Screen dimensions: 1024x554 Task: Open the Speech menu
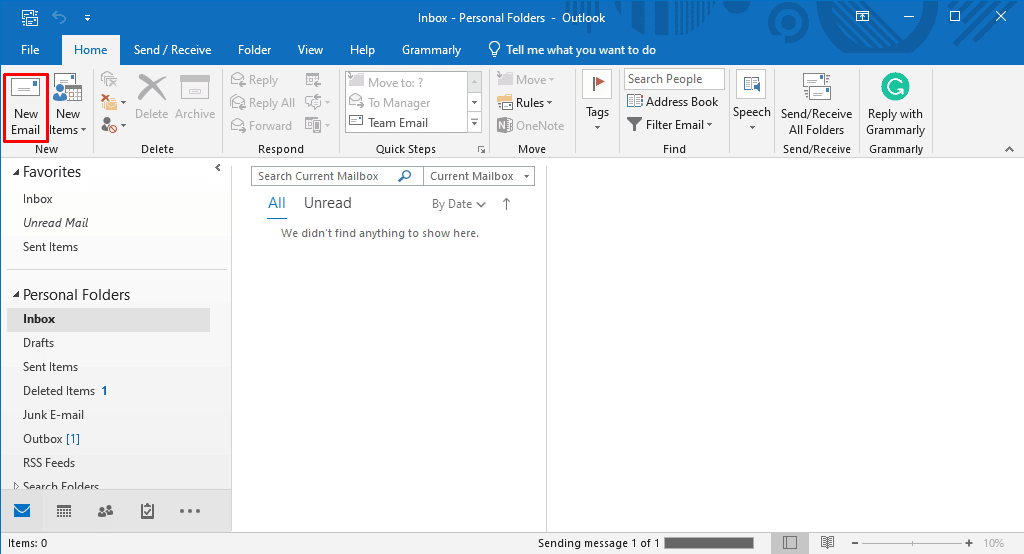coord(751,101)
